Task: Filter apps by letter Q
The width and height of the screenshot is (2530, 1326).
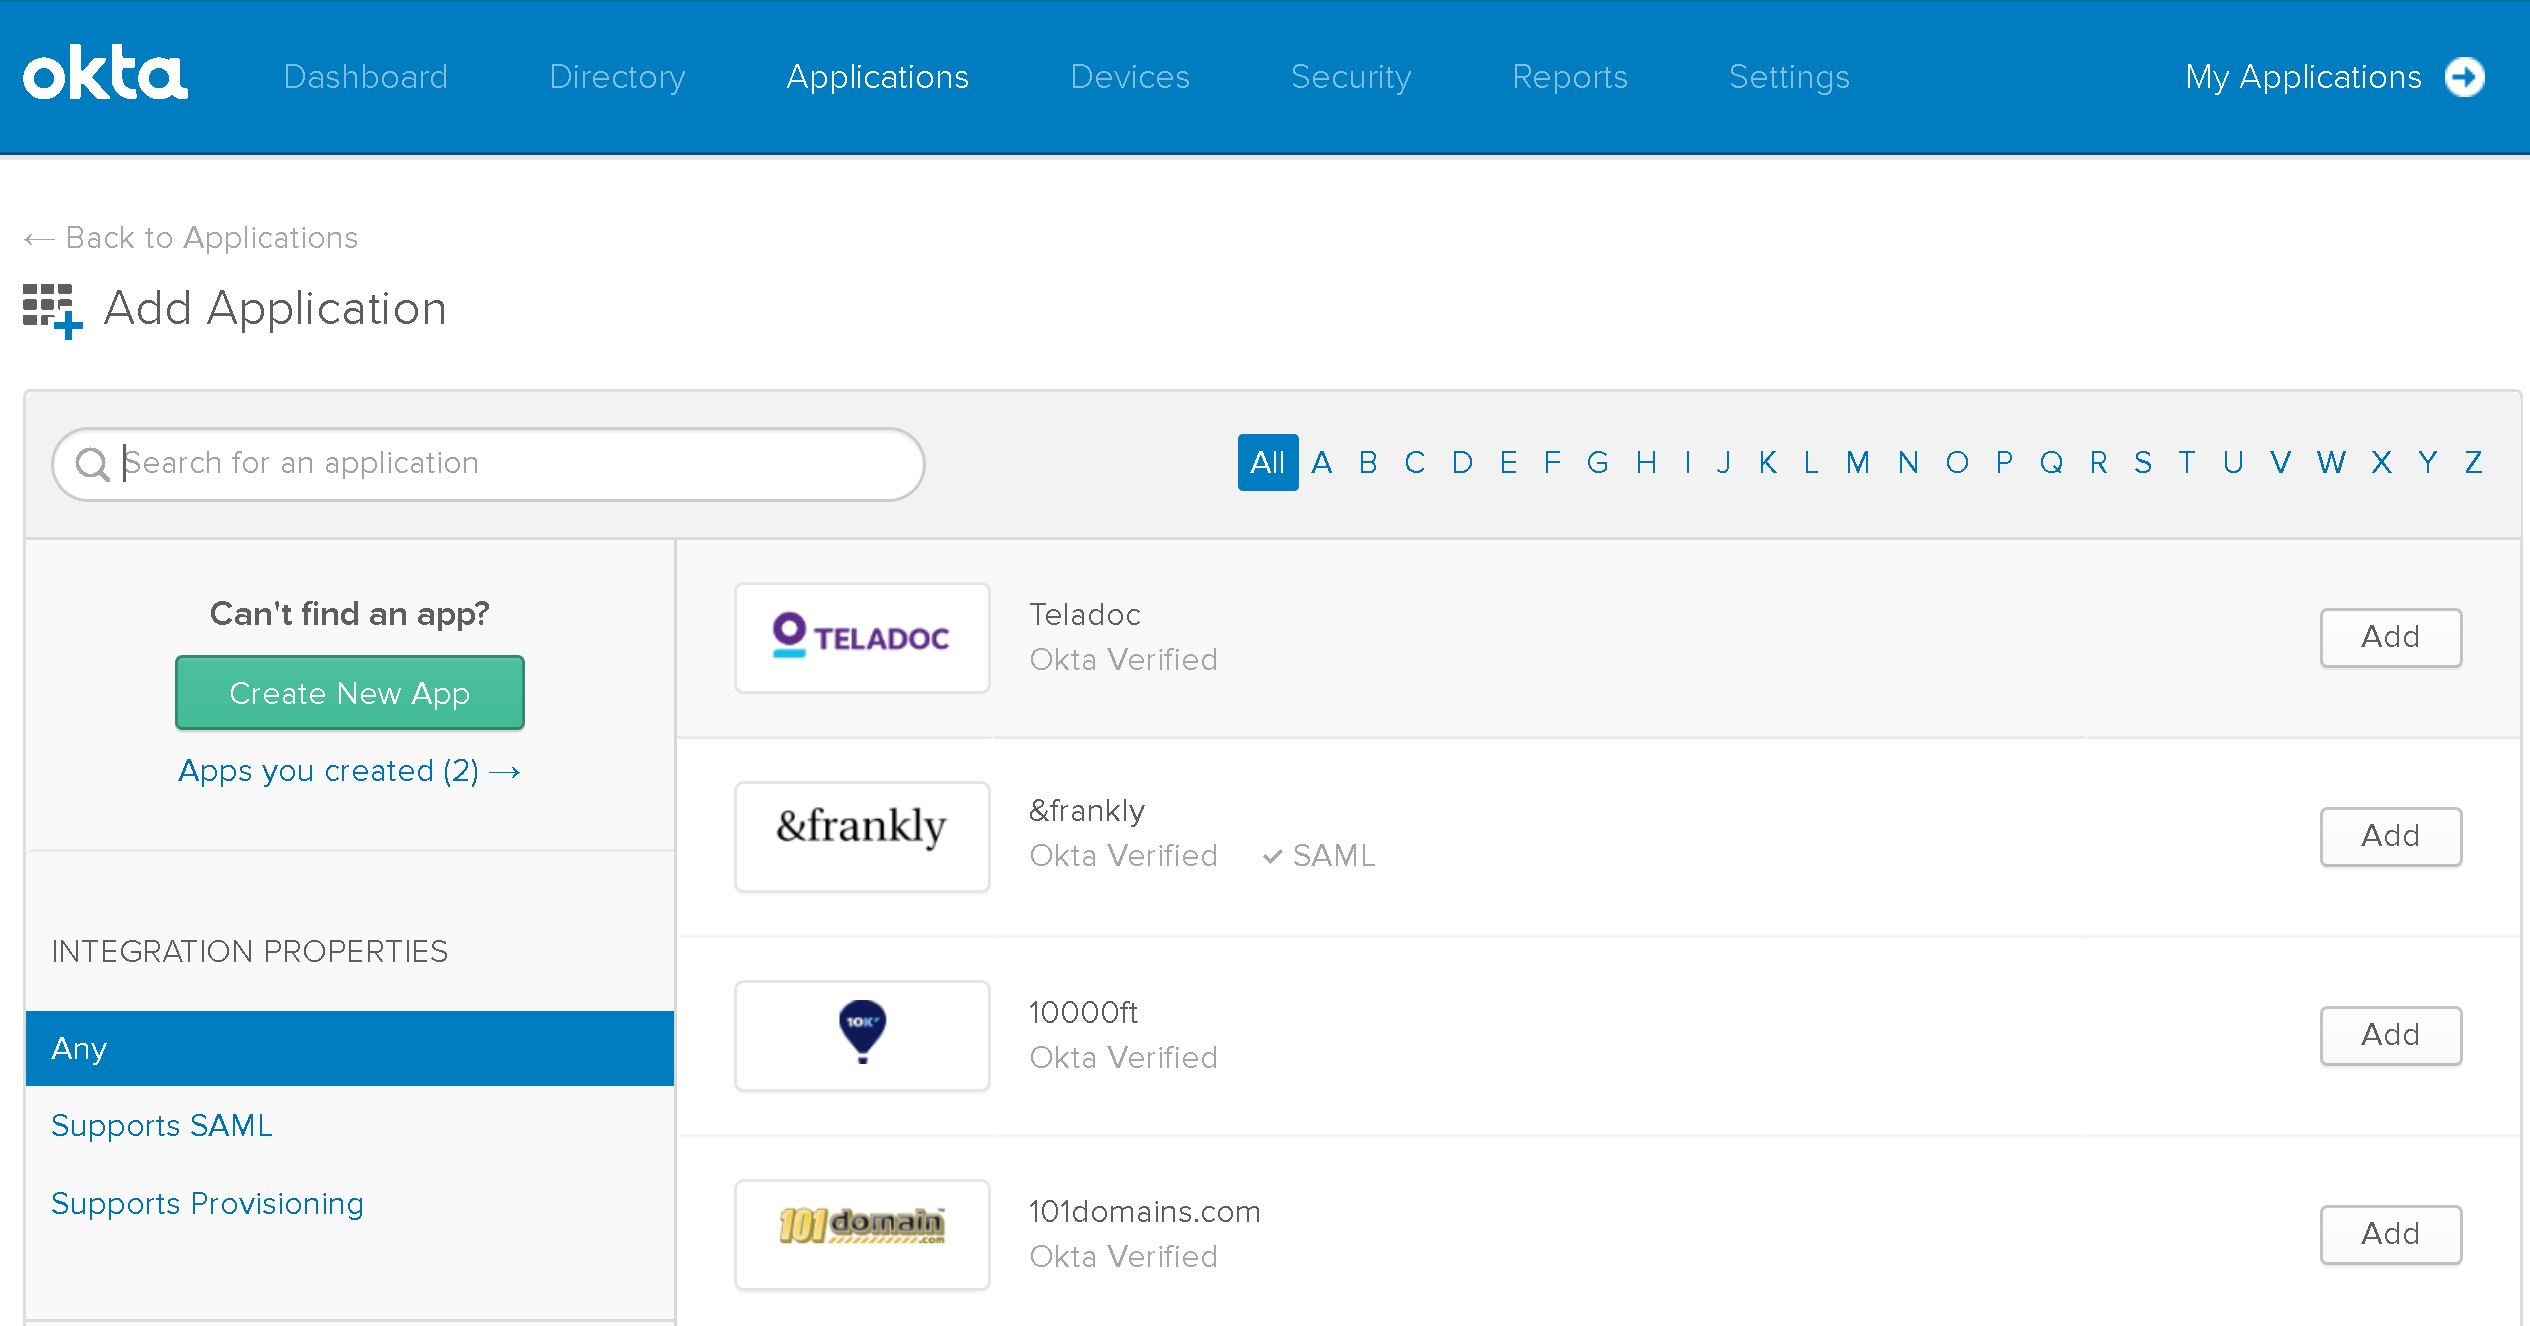Action: coord(2051,462)
